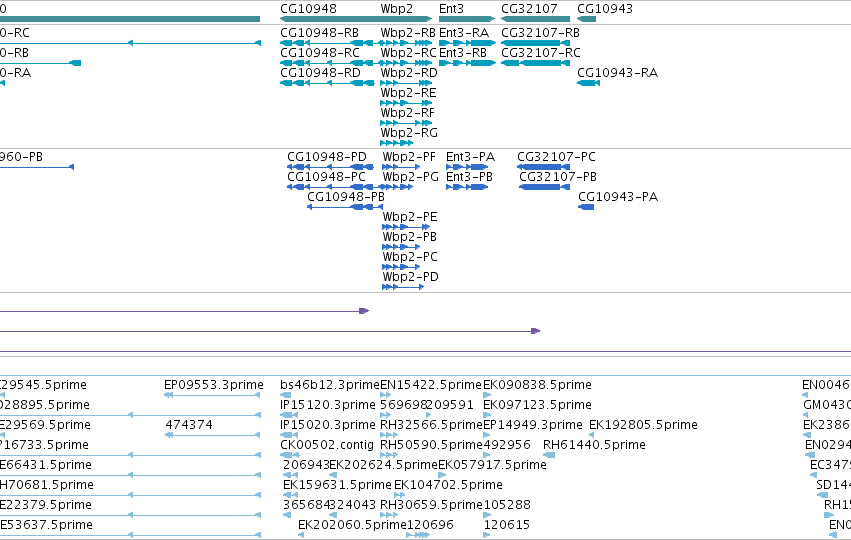Select transcript CG10948-RC
The width and height of the screenshot is (851, 540).
320,53
